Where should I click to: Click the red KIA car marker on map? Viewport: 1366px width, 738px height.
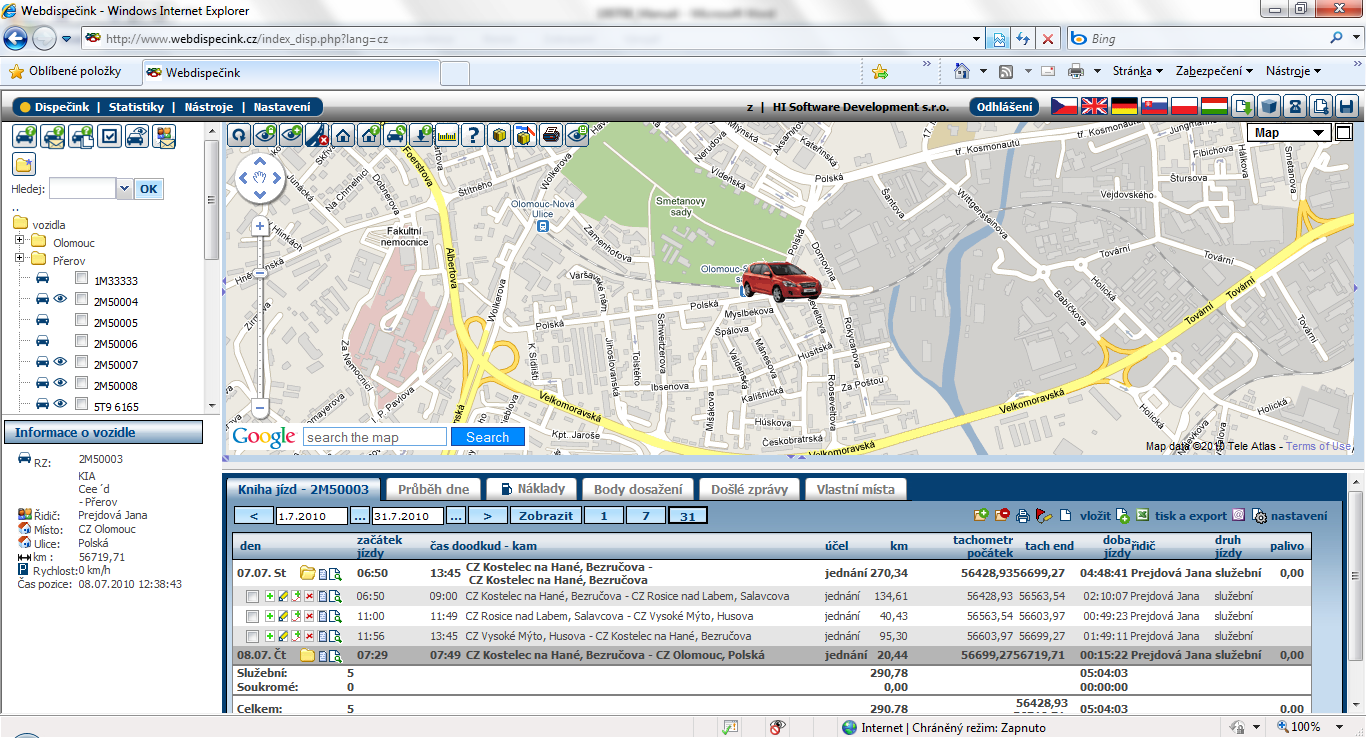[781, 280]
